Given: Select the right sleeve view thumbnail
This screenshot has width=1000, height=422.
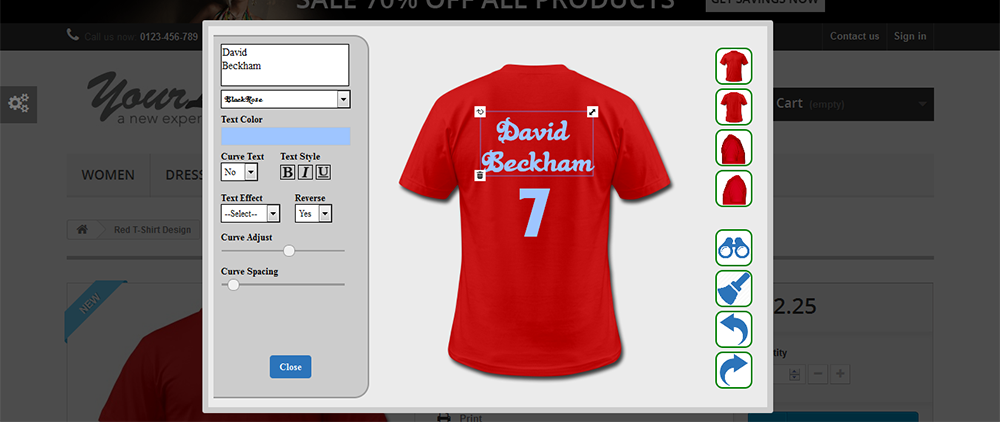Looking at the screenshot, I should click(733, 188).
